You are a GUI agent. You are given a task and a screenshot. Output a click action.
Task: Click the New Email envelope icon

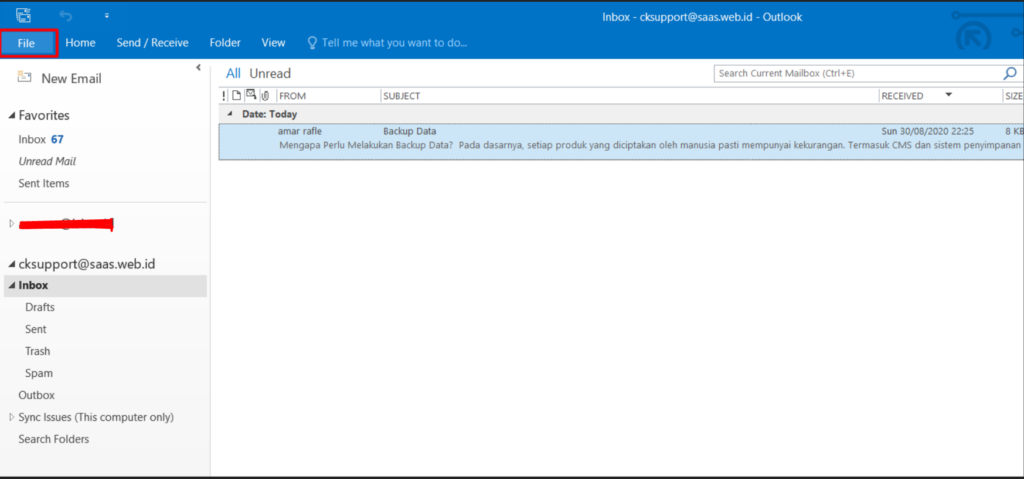pos(25,76)
